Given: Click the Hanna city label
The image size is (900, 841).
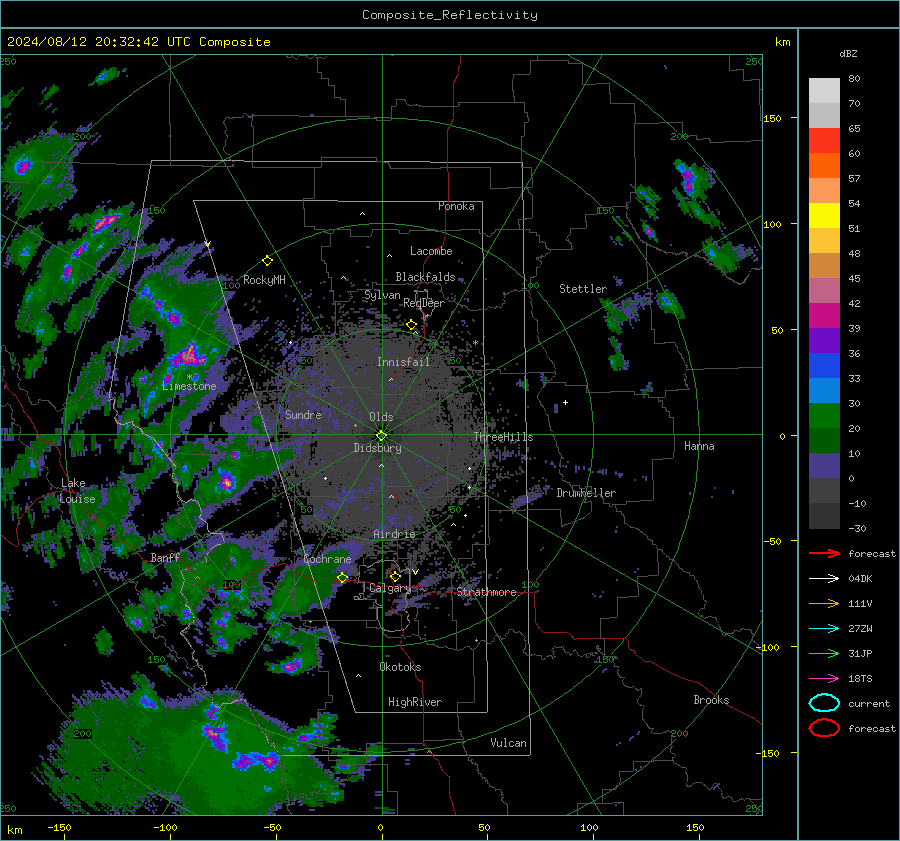Looking at the screenshot, I should (x=699, y=446).
